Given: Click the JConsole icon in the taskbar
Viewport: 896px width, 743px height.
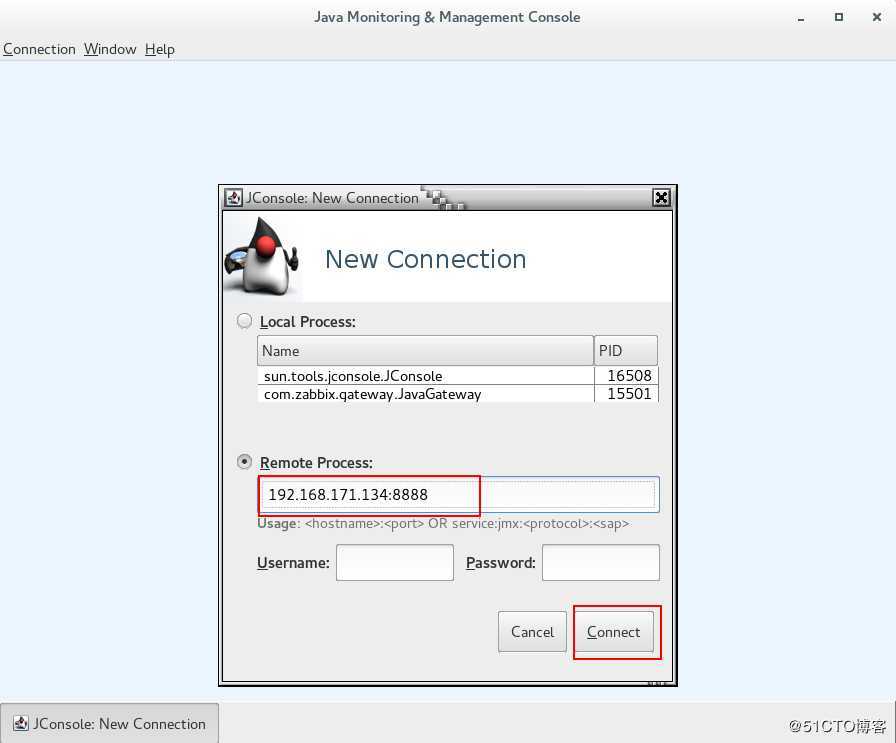Looking at the screenshot, I should coord(21,724).
